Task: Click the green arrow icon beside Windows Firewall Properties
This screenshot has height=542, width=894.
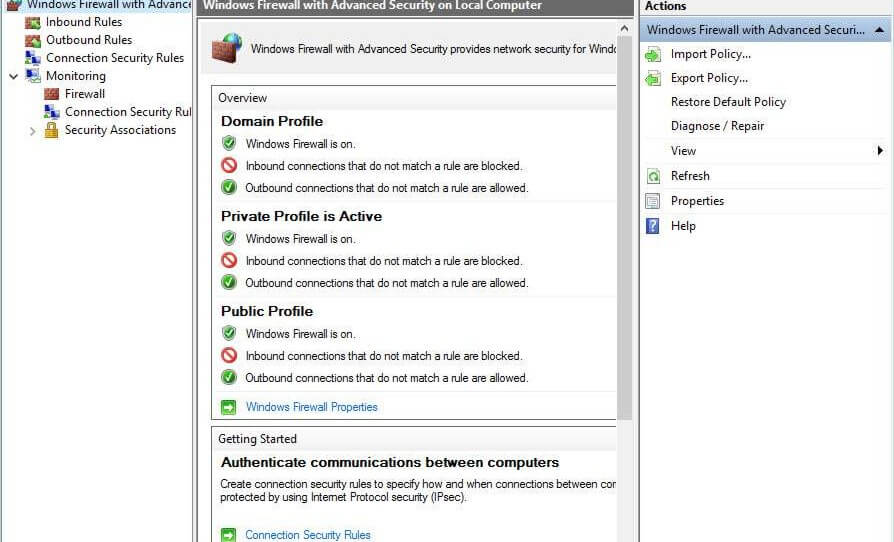Action: (229, 407)
